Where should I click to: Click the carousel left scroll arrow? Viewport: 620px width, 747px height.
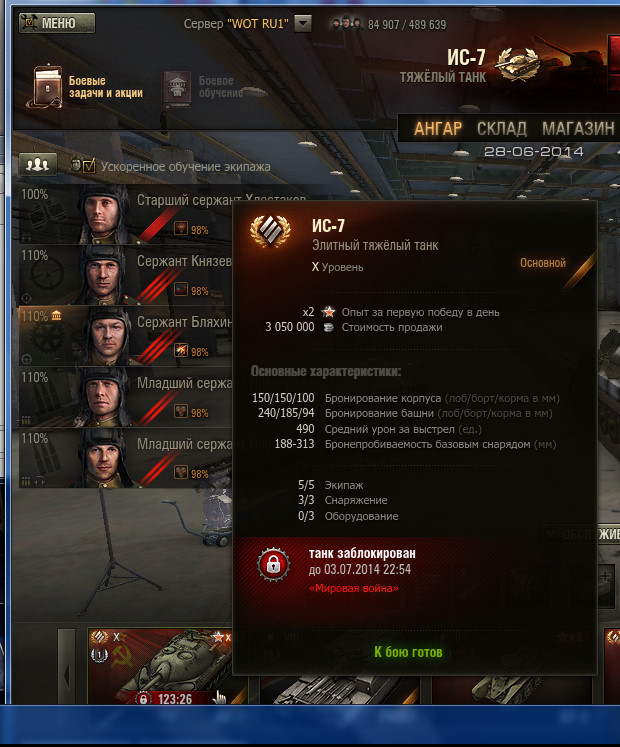coord(67,667)
